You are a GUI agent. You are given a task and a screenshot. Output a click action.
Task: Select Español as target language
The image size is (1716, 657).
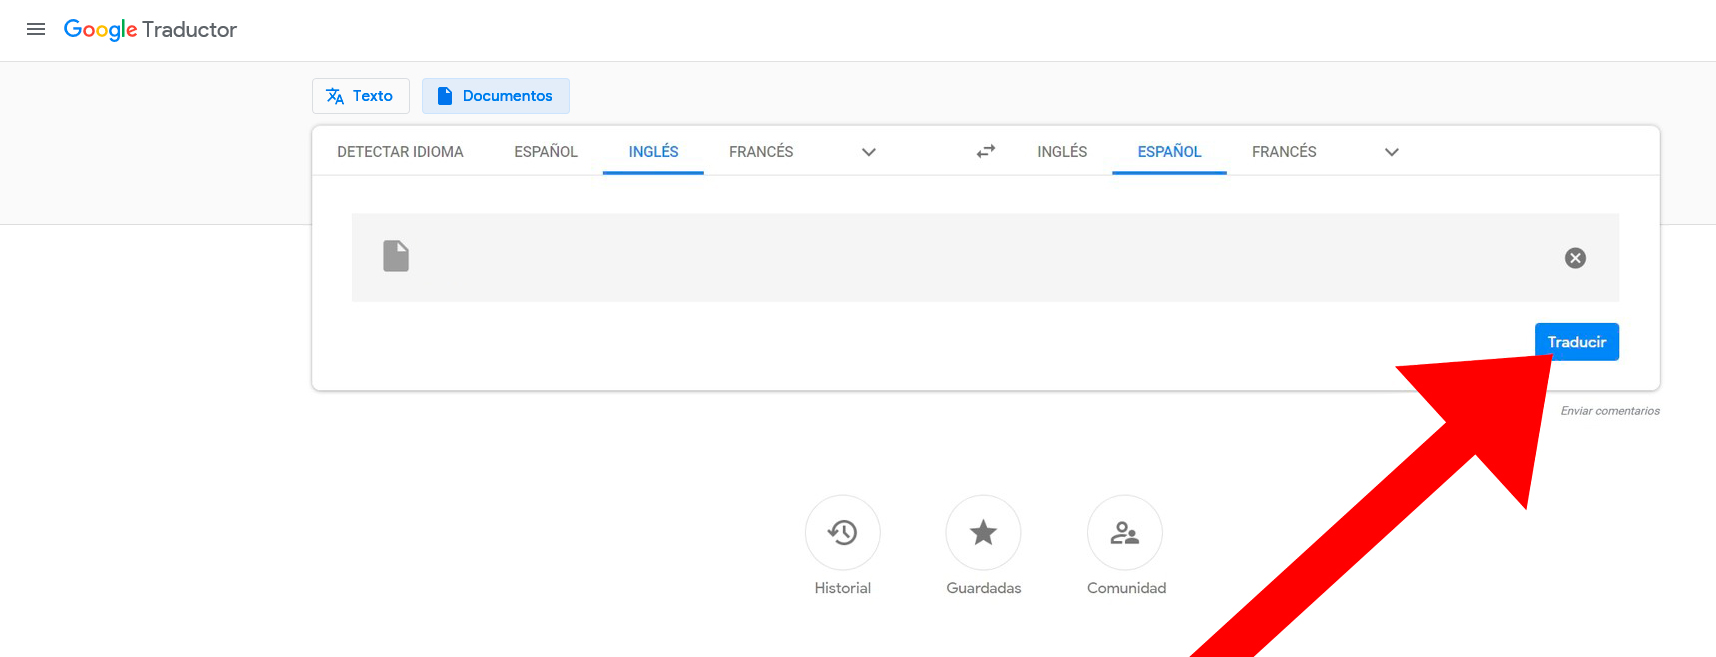pyautogui.click(x=1169, y=152)
